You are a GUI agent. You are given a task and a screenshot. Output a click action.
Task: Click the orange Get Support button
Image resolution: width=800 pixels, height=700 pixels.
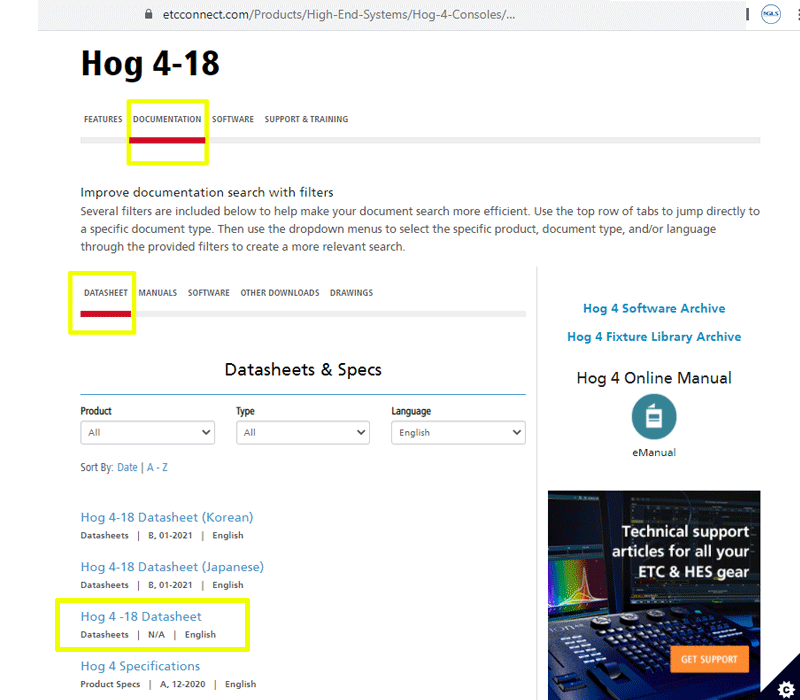(x=709, y=659)
